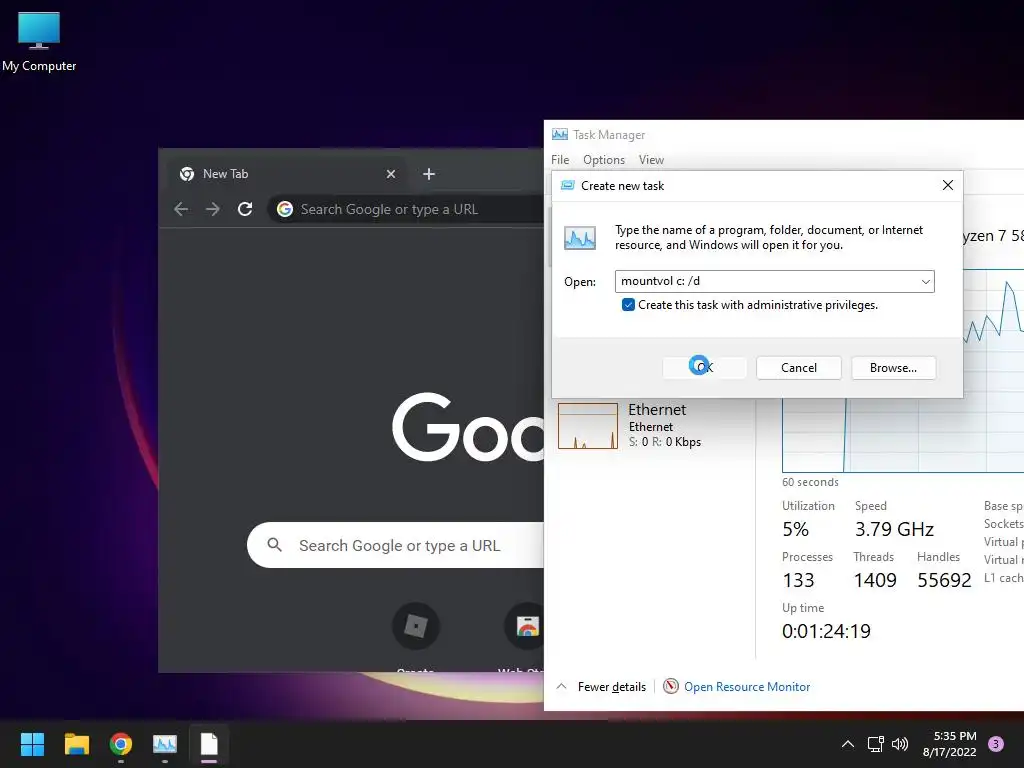Image resolution: width=1024 pixels, height=768 pixels.
Task: Select the blank document taskbar icon
Action: (x=209, y=744)
